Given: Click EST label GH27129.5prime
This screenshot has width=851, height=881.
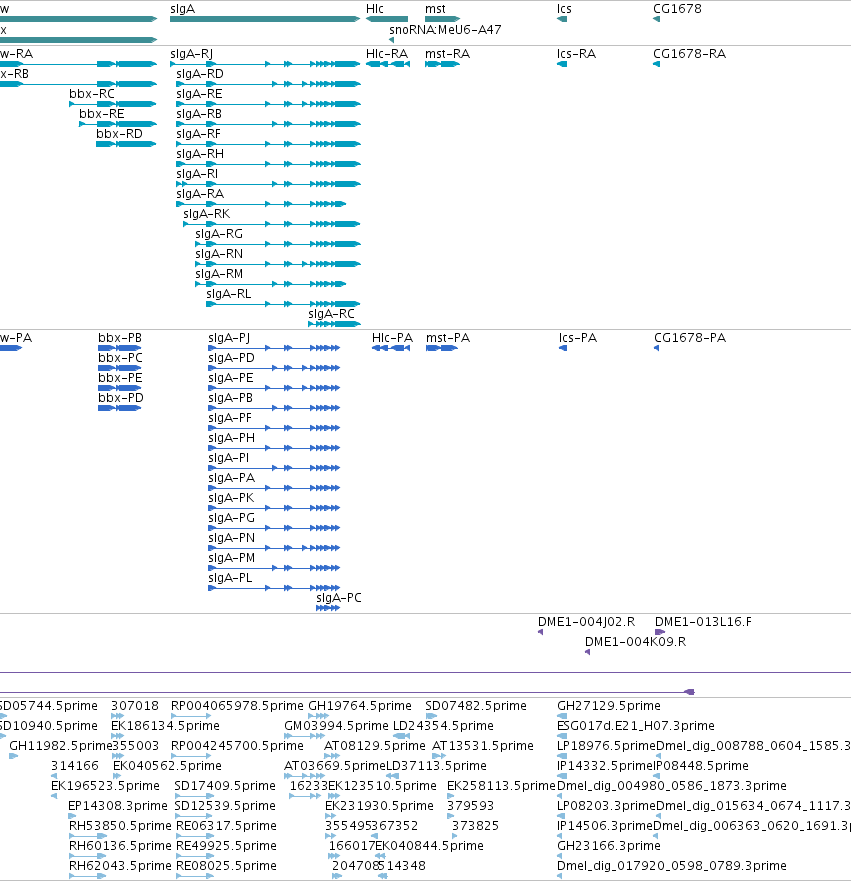Looking at the screenshot, I should pos(609,706).
